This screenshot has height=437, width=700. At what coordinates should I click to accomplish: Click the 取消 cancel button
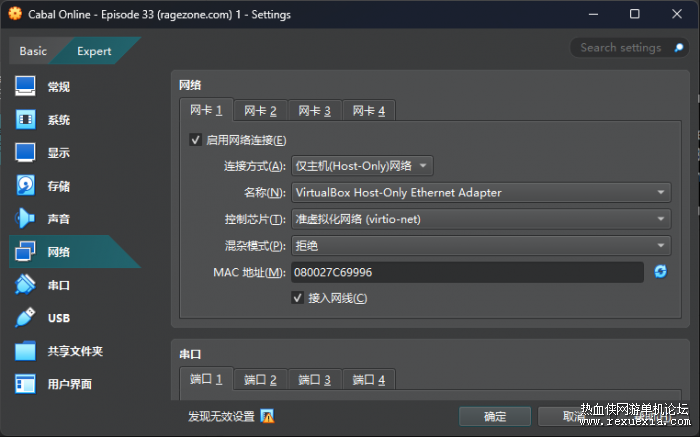(x=574, y=416)
